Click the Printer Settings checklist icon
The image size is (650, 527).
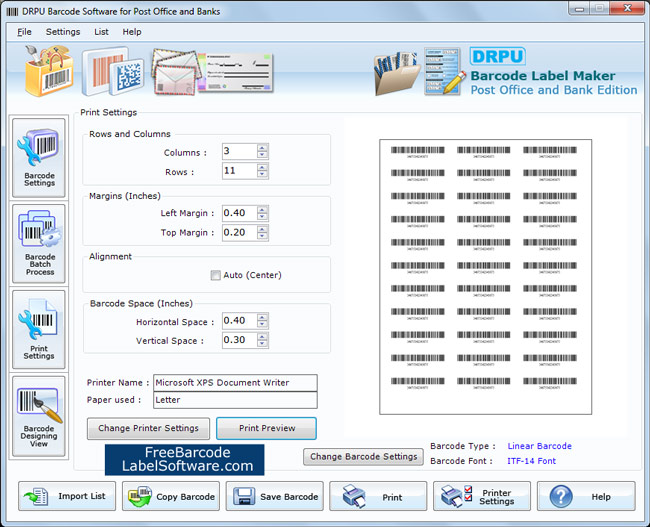(x=456, y=496)
